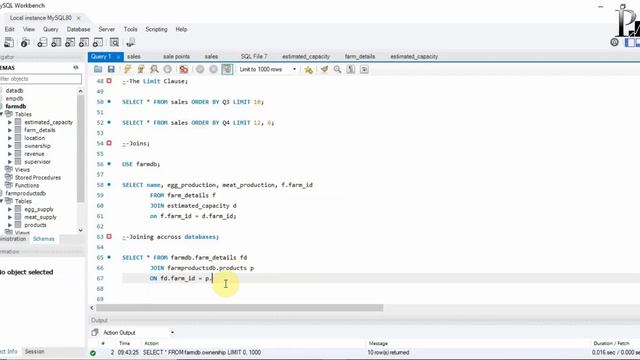Viewport: 640px width, 360px height.
Task: Expand the meat_supply table node
Action: (10, 217)
